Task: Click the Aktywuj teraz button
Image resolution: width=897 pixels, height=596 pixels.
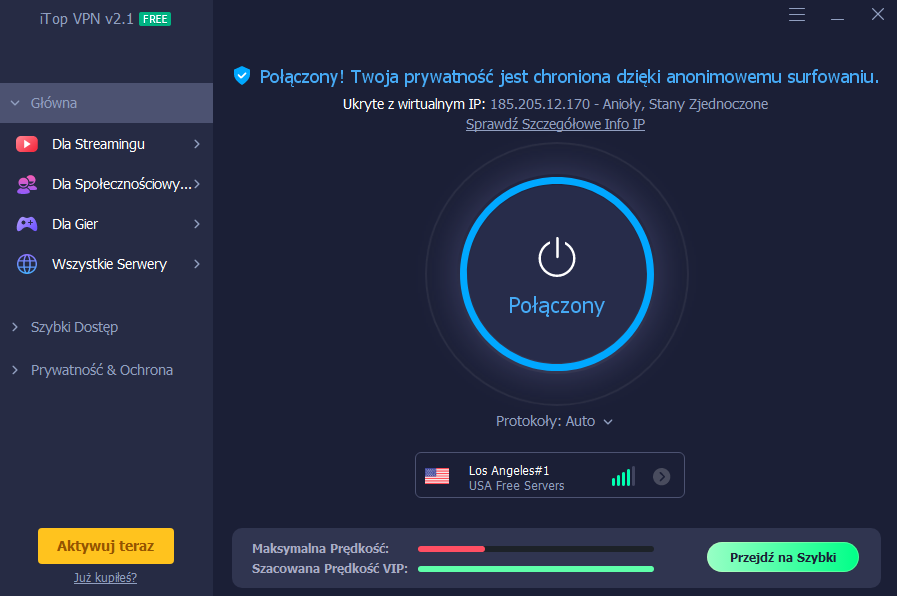Action: (x=106, y=546)
